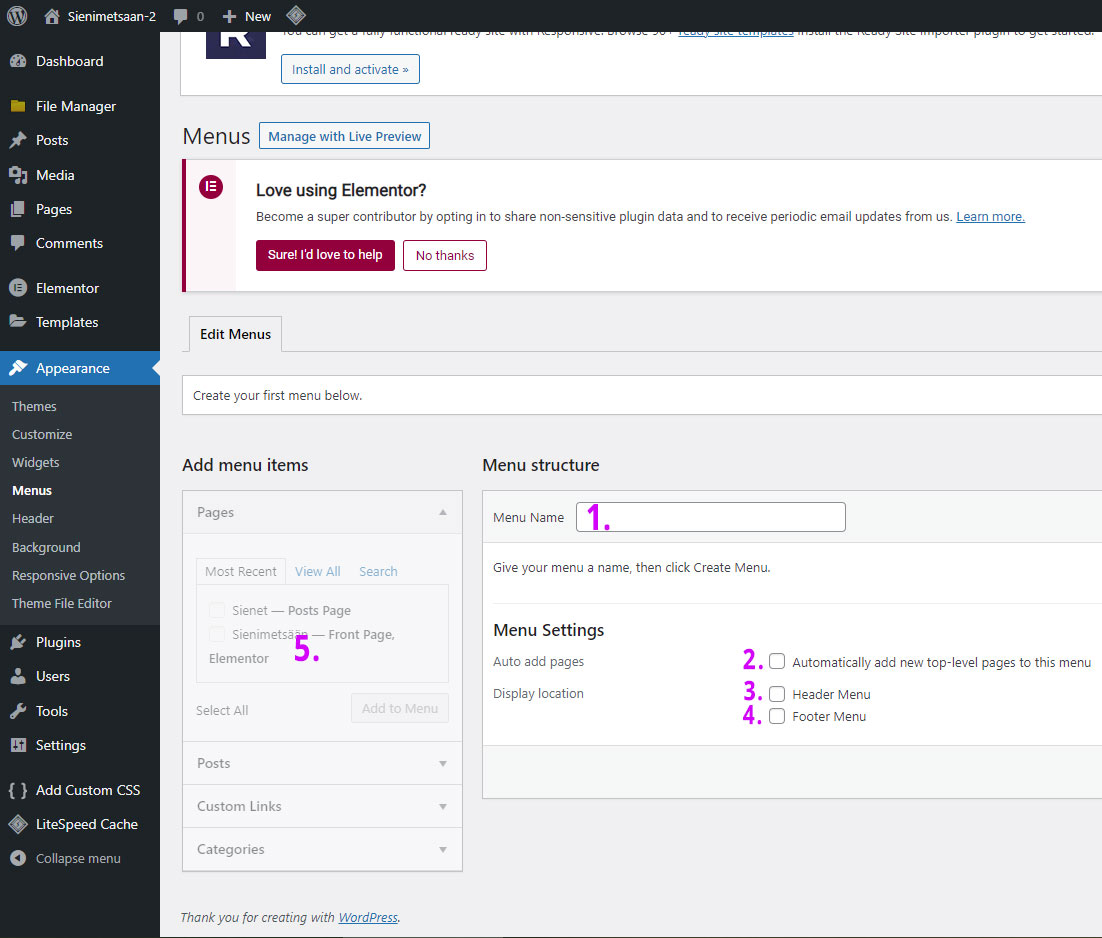Click the Dashboard gauge icon

pos(18,61)
